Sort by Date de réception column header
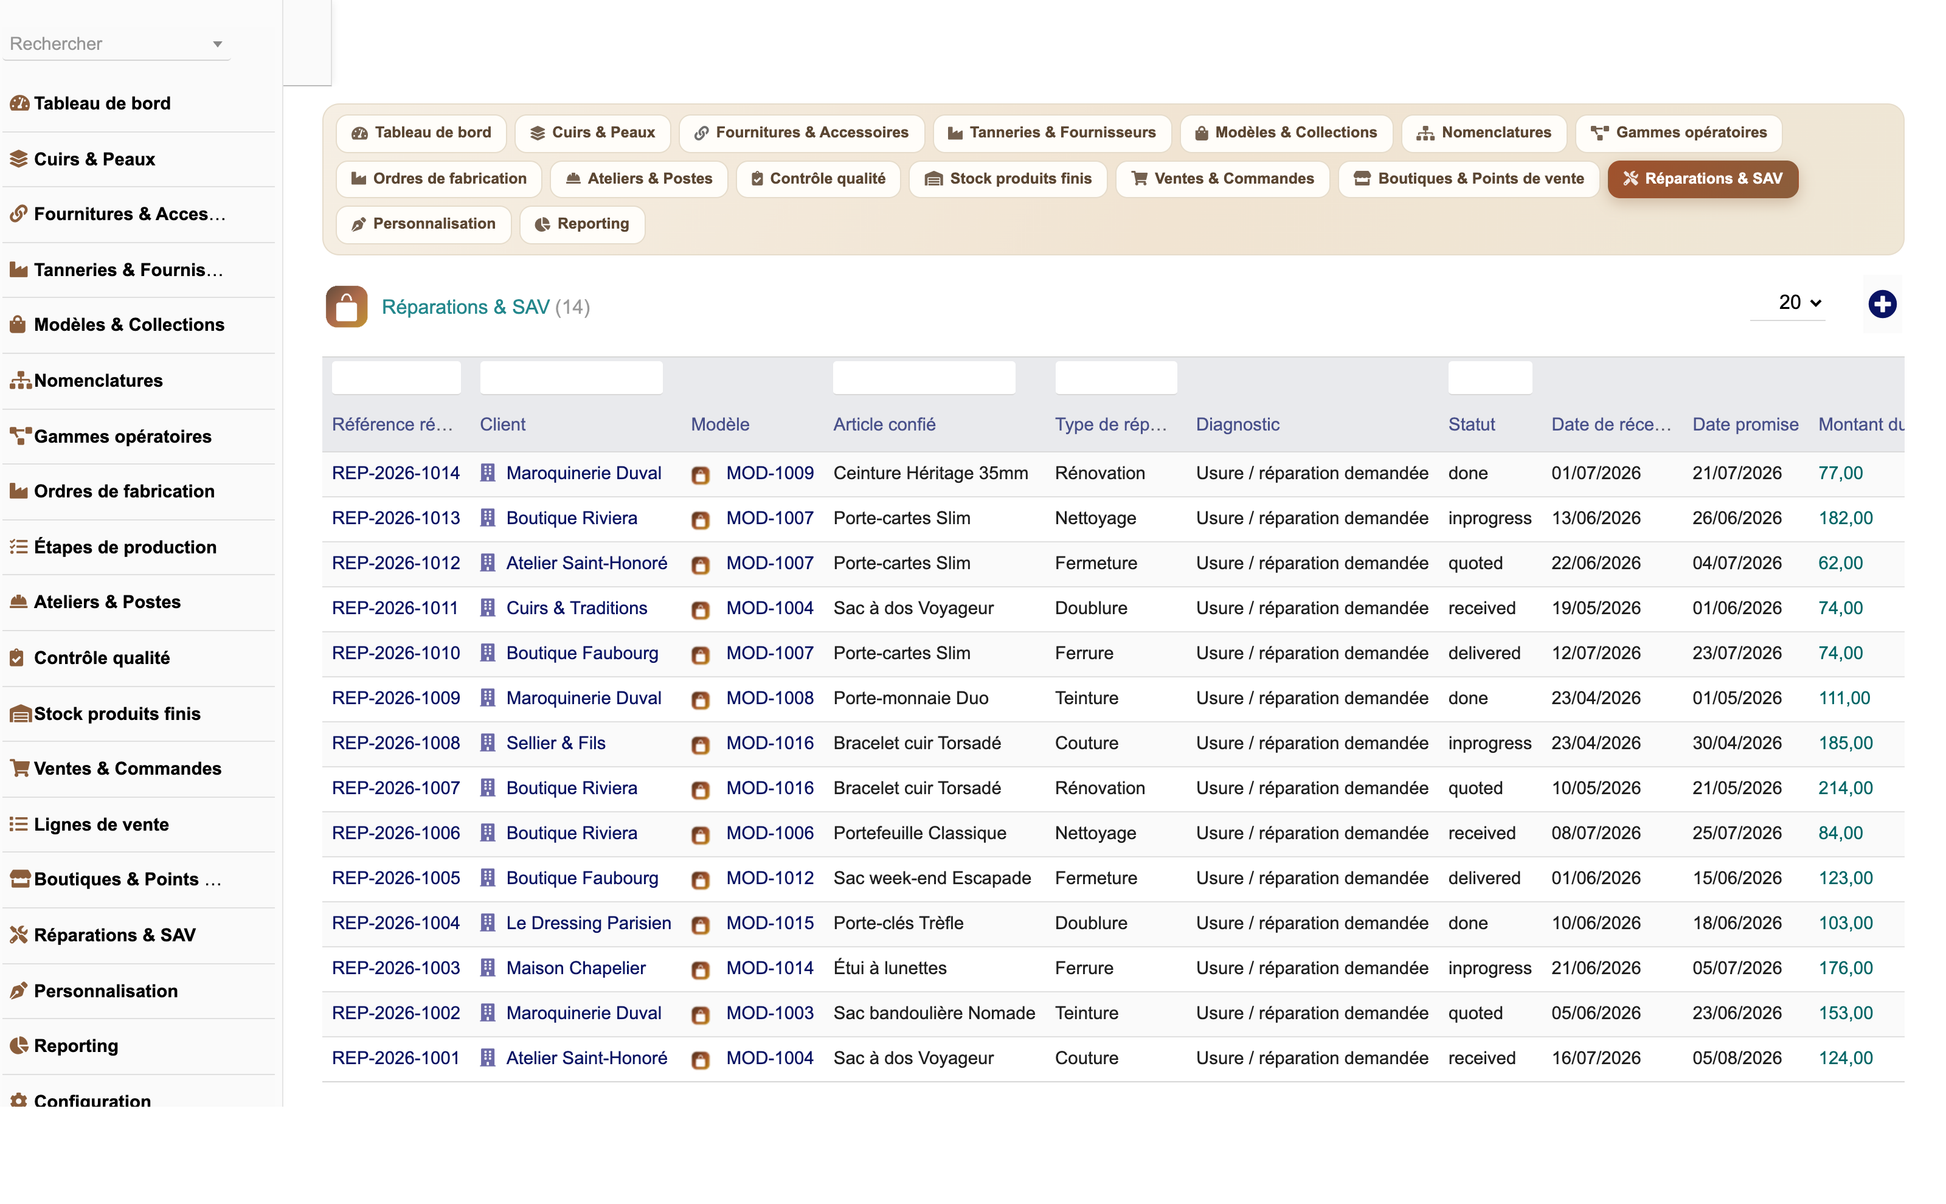 [1610, 424]
